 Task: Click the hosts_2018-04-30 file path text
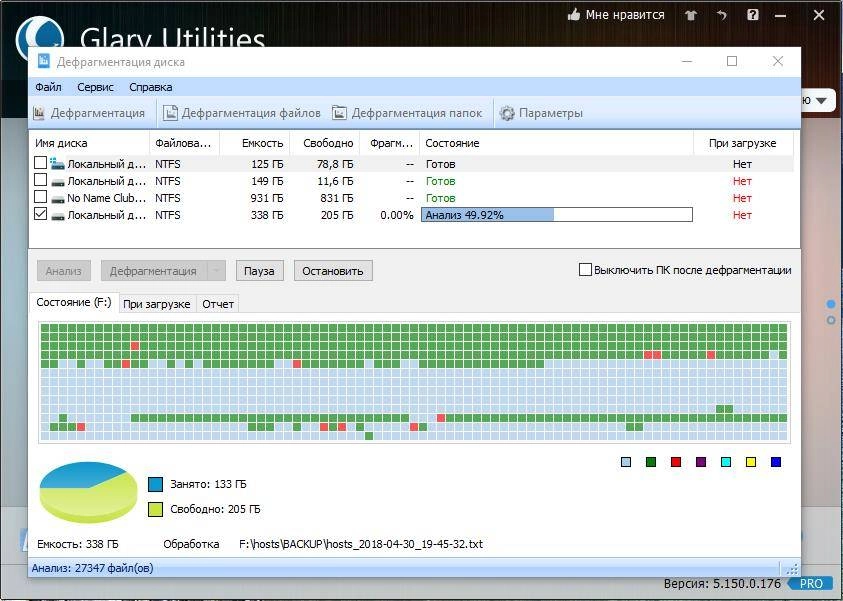(x=361, y=544)
